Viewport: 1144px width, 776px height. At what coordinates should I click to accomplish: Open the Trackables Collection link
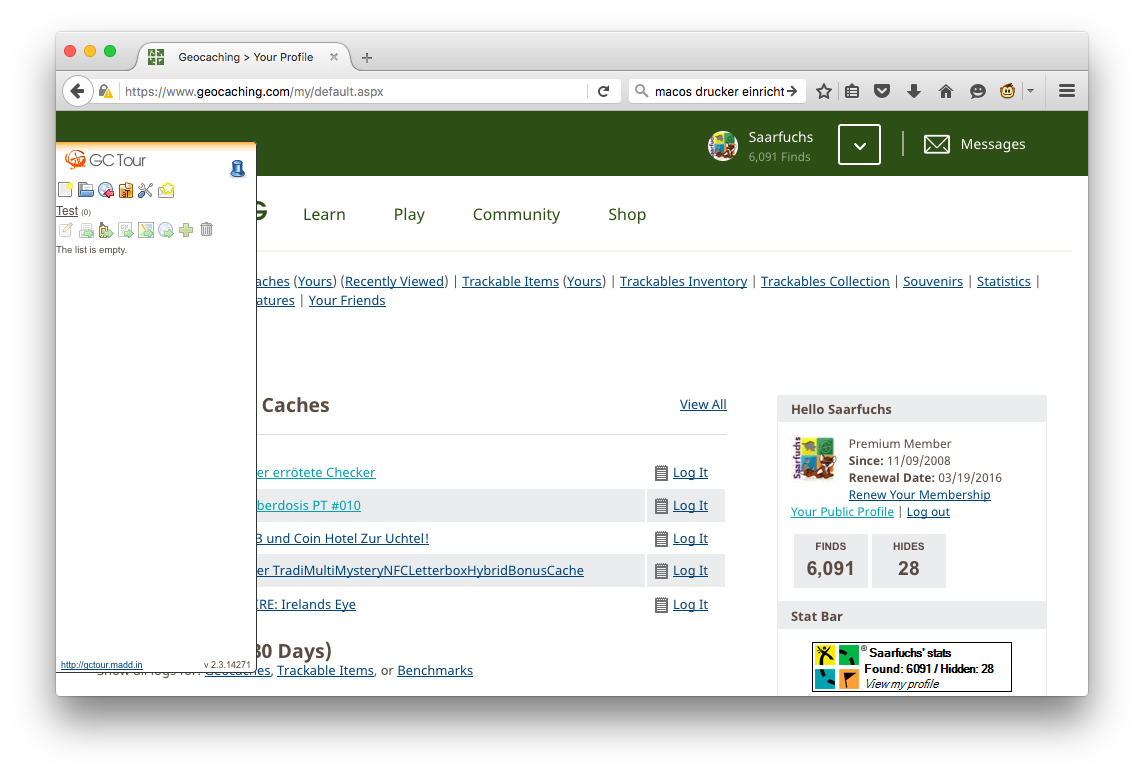[x=825, y=282]
